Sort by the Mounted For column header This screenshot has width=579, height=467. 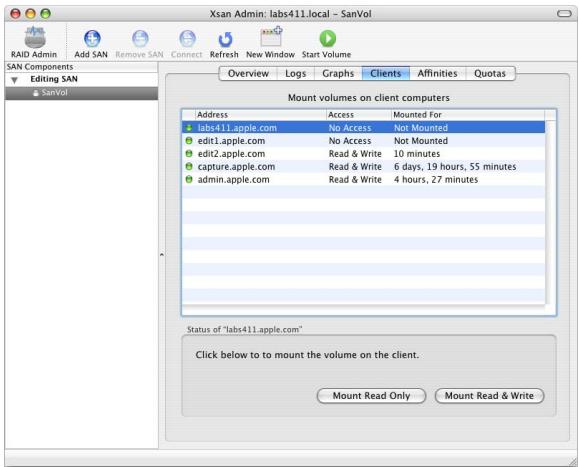[x=467, y=115]
